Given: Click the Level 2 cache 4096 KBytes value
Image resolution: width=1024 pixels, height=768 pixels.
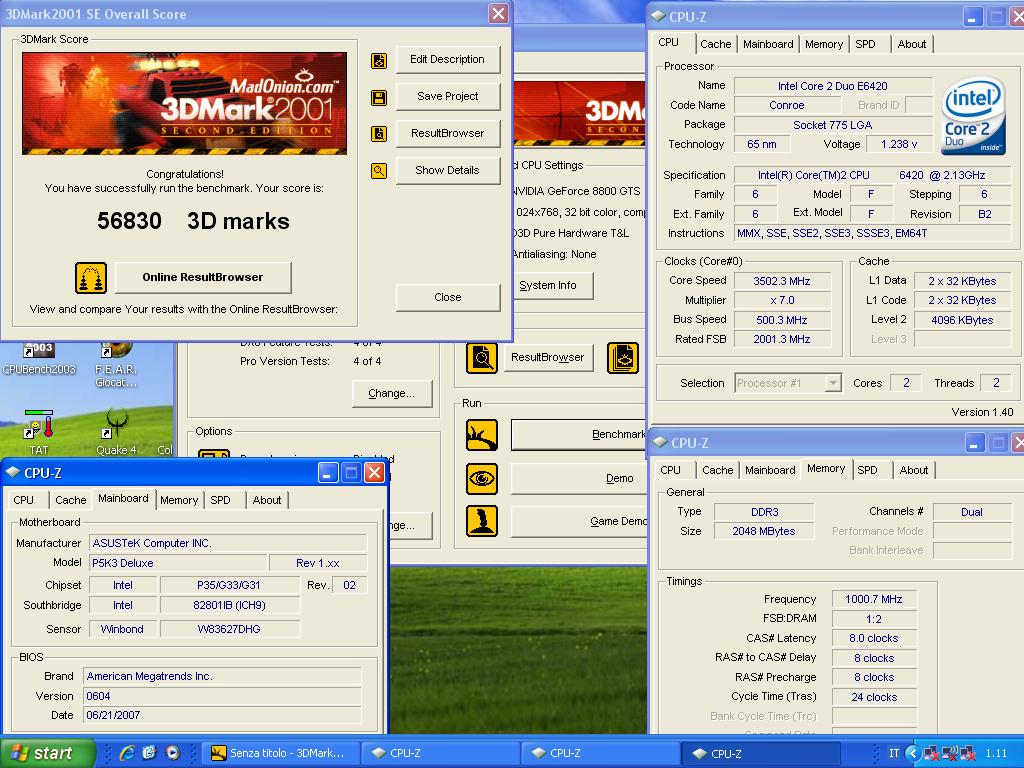Looking at the screenshot, I should pos(962,321).
